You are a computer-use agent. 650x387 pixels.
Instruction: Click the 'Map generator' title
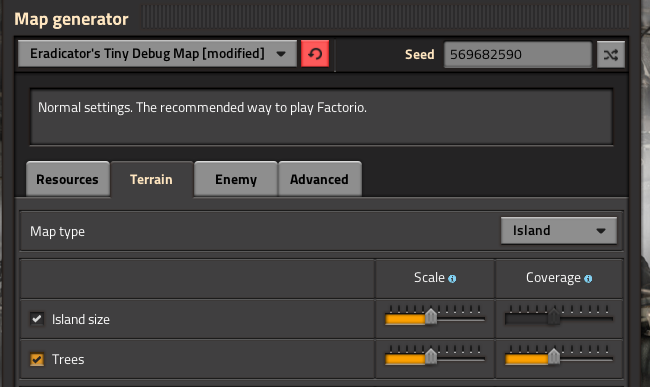[71, 19]
